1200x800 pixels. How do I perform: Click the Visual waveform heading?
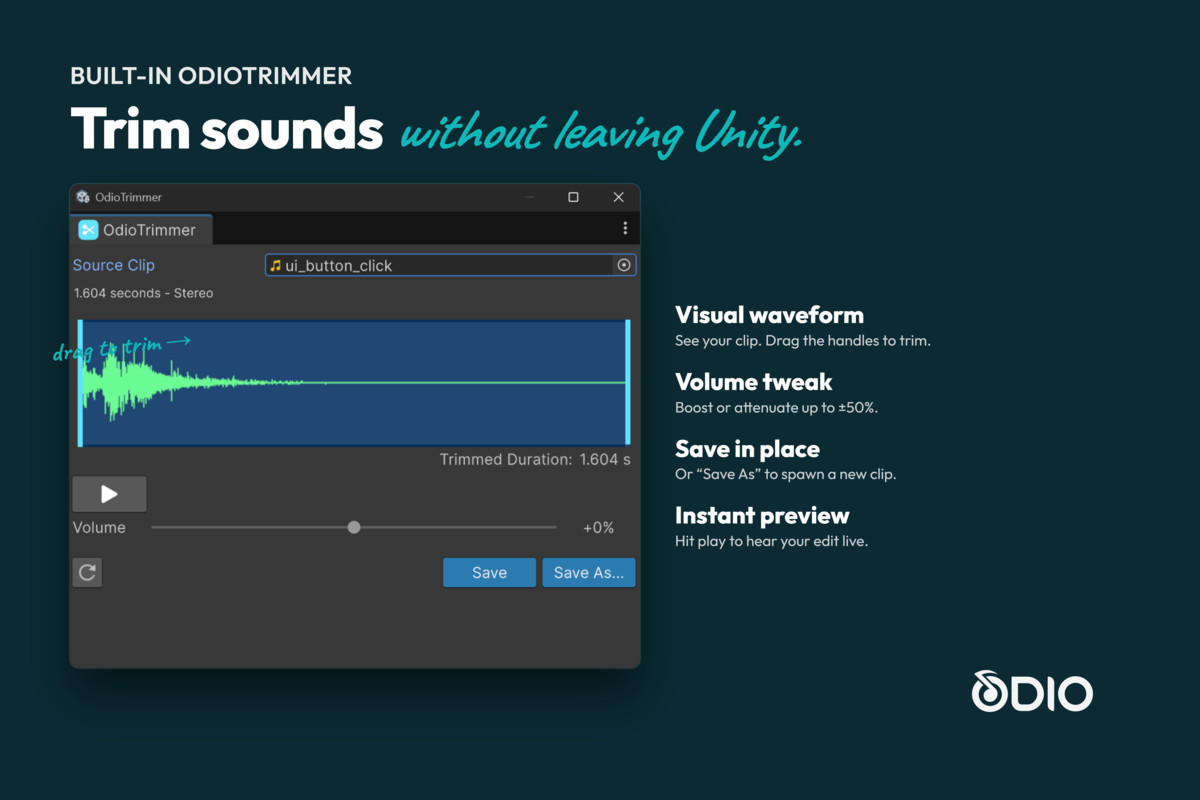click(x=769, y=315)
